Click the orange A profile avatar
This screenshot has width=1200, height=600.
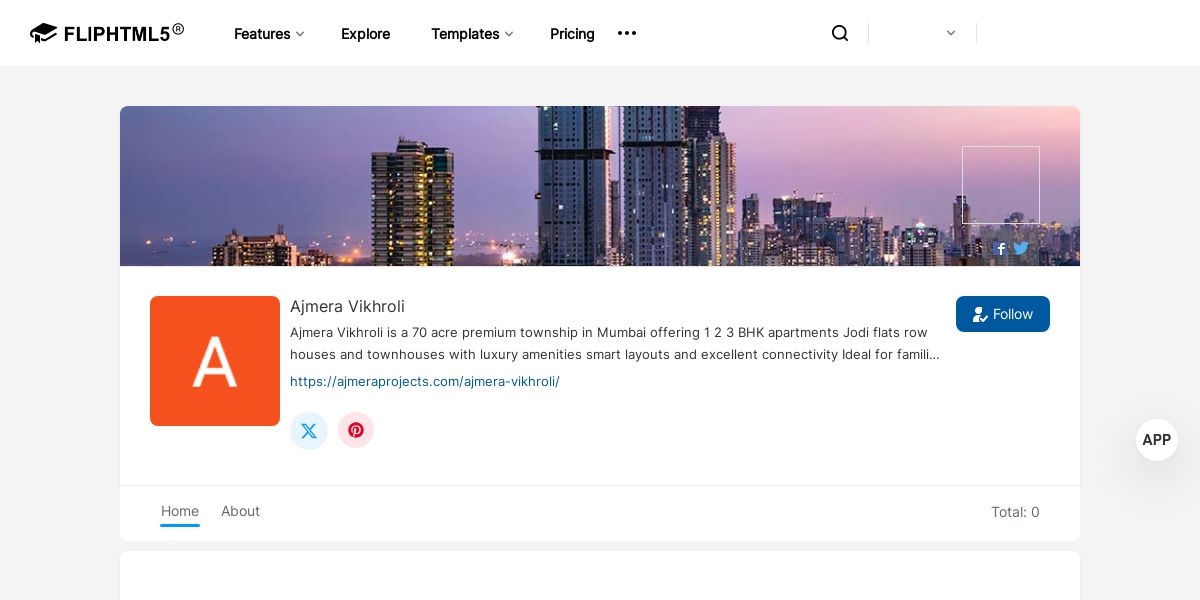215,361
